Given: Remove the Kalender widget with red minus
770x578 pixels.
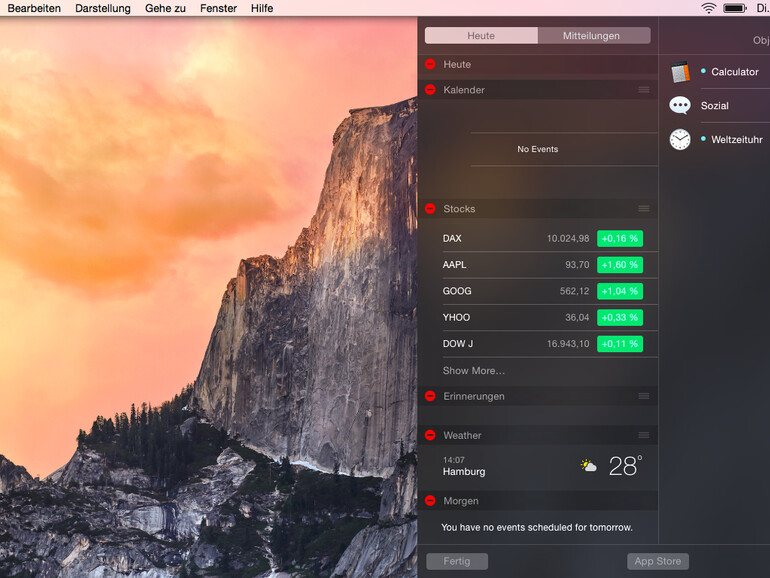Looking at the screenshot, I should 430,90.
